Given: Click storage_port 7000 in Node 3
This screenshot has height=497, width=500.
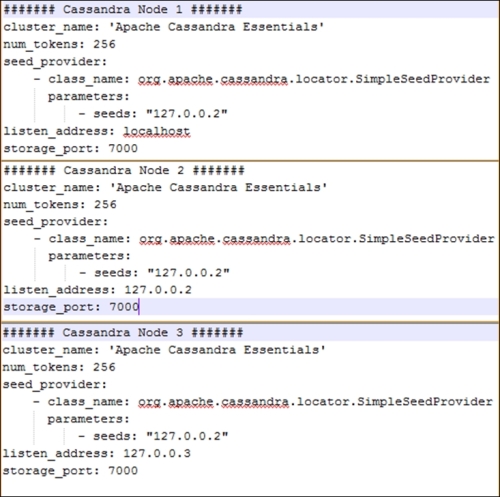Looking at the screenshot, I should tap(70, 471).
